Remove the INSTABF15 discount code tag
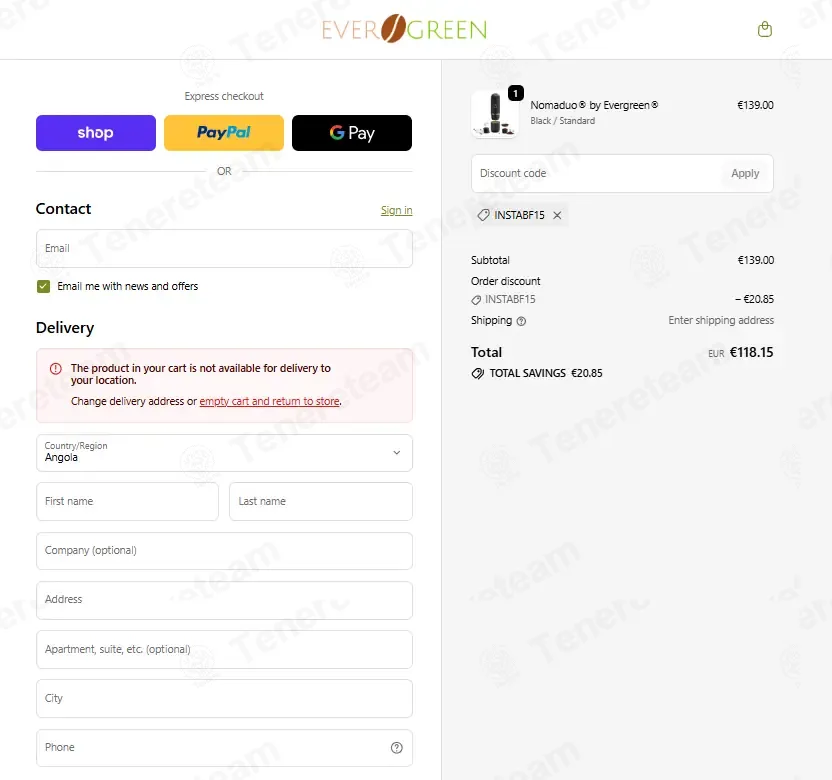832x780 pixels. (x=557, y=215)
